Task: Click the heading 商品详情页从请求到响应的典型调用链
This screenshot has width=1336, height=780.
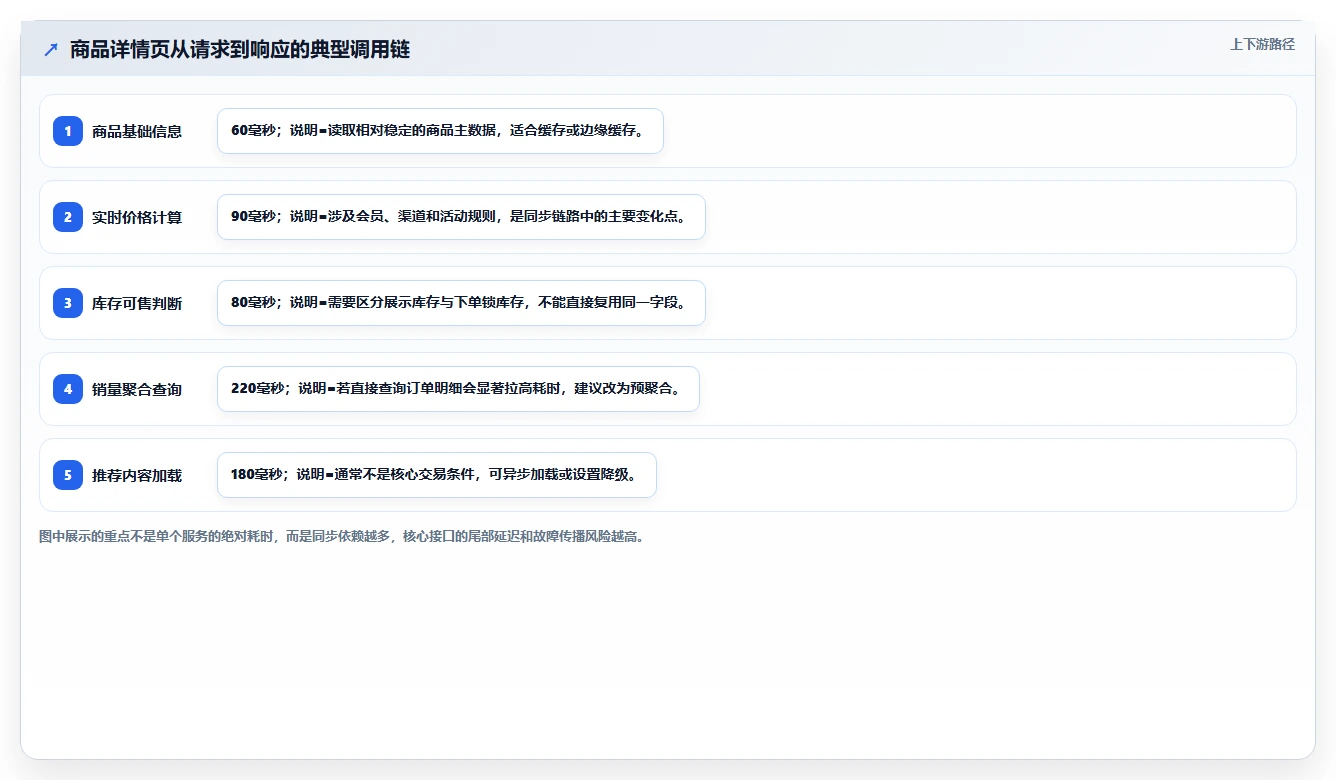Action: click(240, 49)
